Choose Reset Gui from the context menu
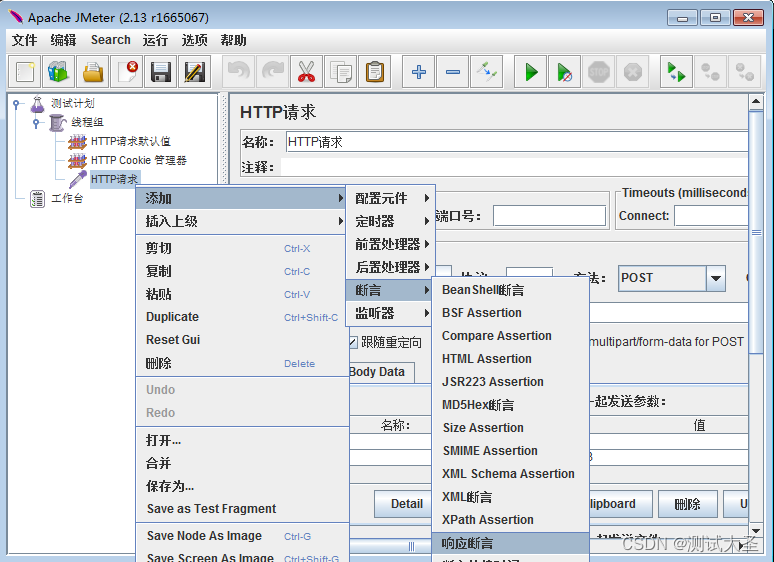Screen dimensions: 774x562 (242, 339)
